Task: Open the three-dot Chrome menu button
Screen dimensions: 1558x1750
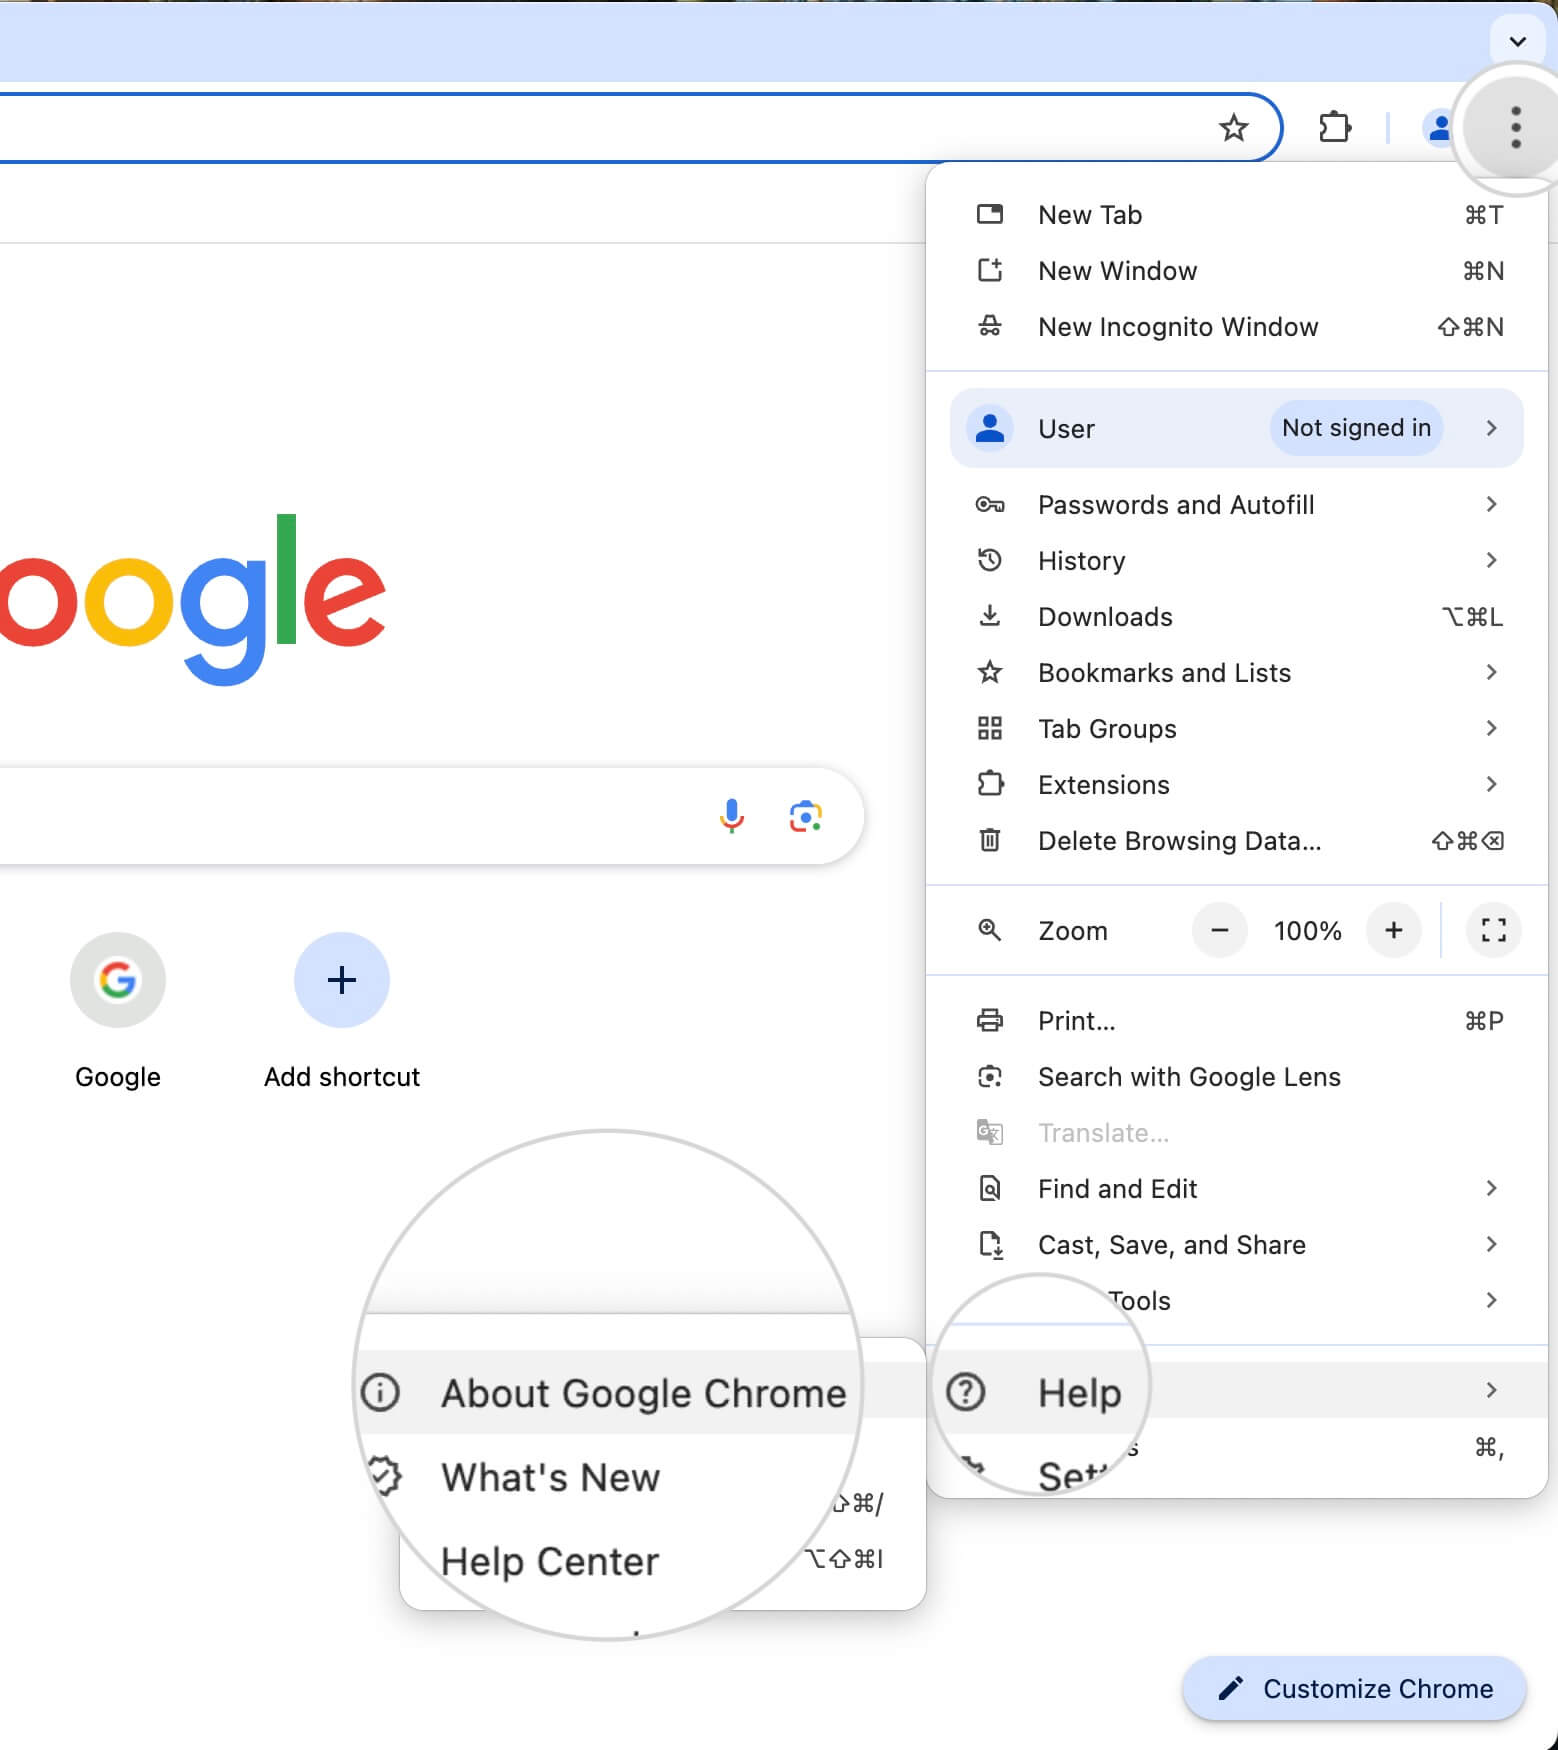Action: [x=1516, y=127]
